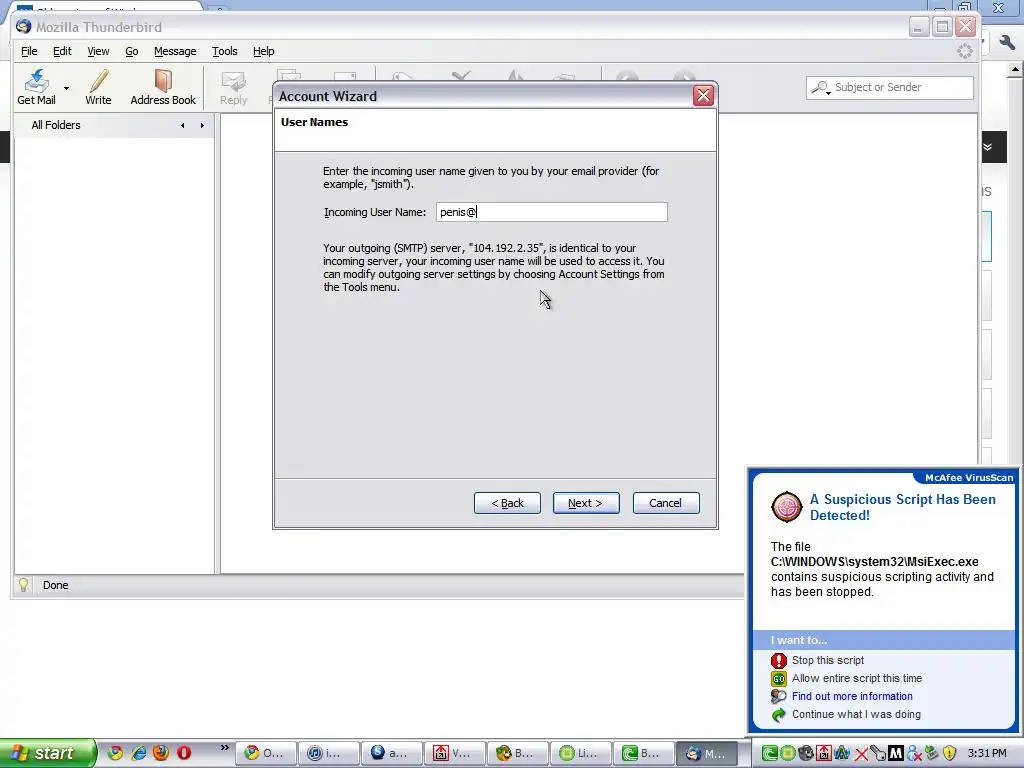Image resolution: width=1024 pixels, height=768 pixels.
Task: Cancel the Account Wizard
Action: [x=665, y=503]
